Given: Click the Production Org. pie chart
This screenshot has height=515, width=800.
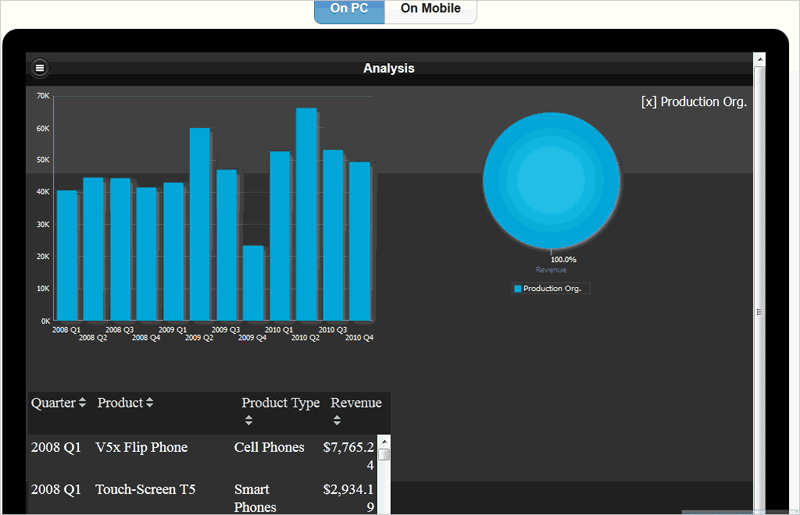Looking at the screenshot, I should [552, 181].
